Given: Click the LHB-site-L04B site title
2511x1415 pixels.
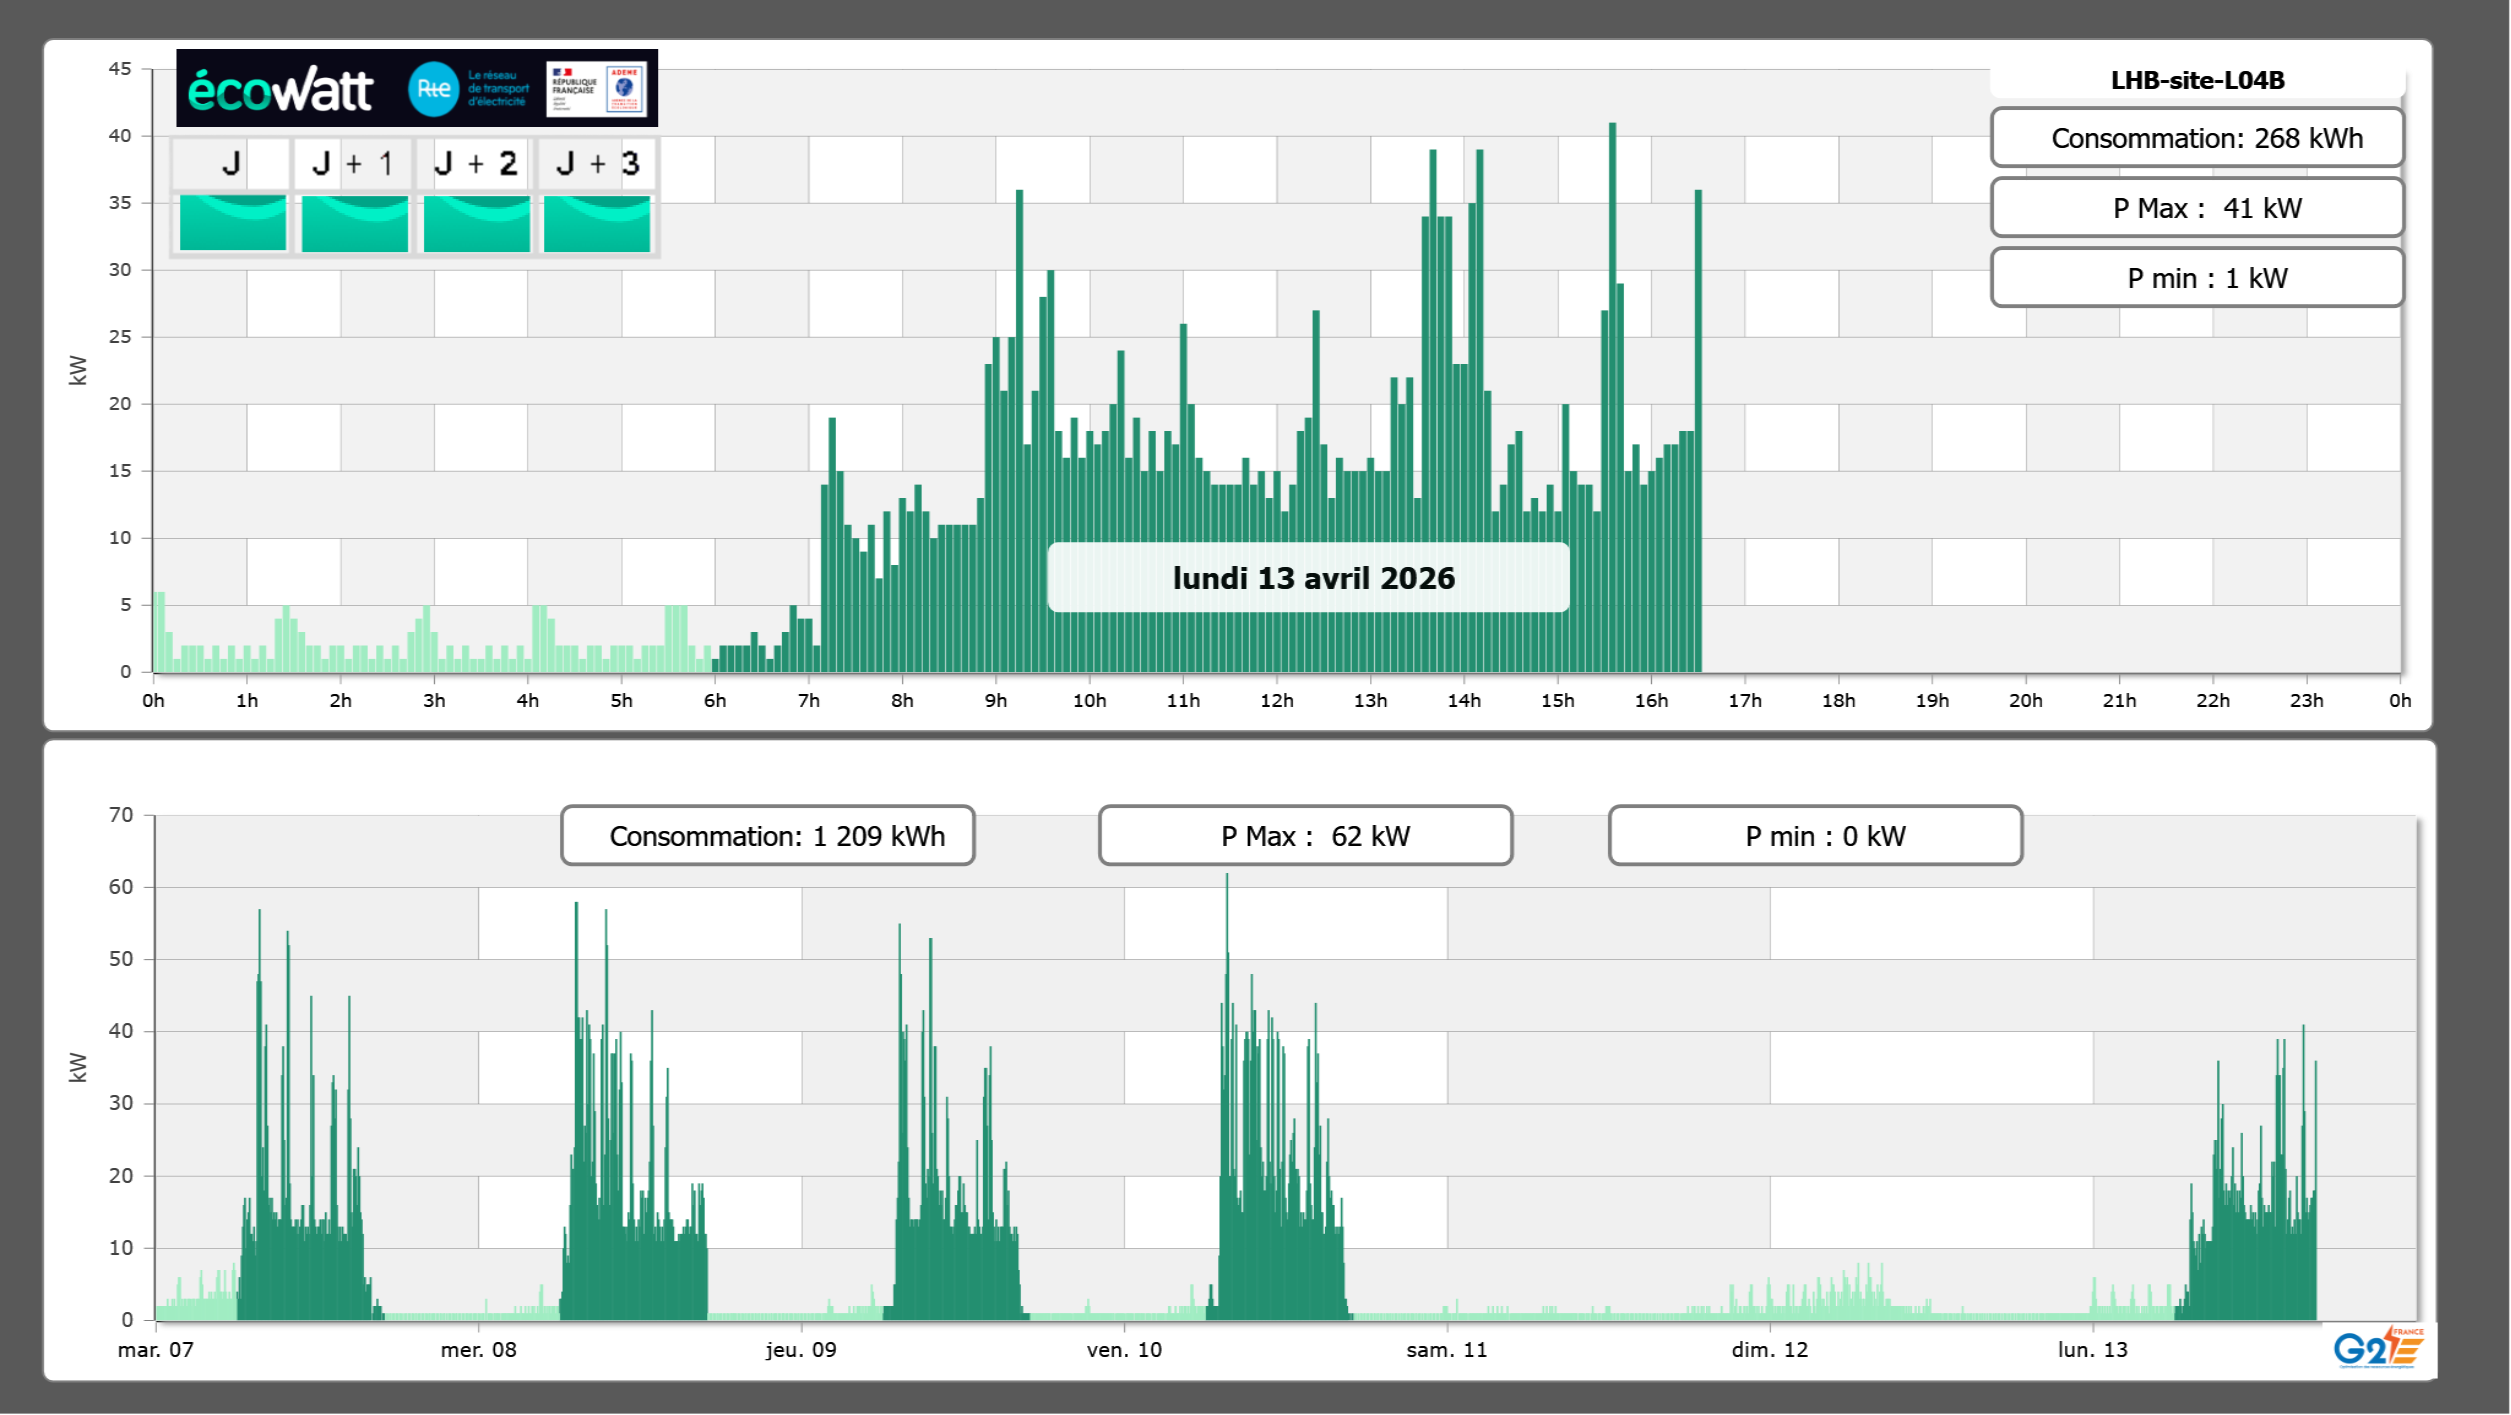Looking at the screenshot, I should tap(2197, 80).
